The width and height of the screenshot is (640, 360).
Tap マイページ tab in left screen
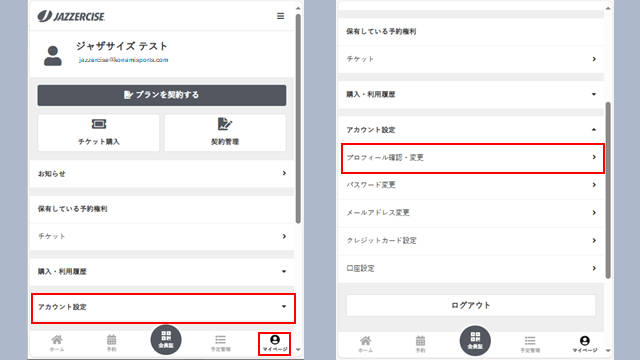pos(275,344)
